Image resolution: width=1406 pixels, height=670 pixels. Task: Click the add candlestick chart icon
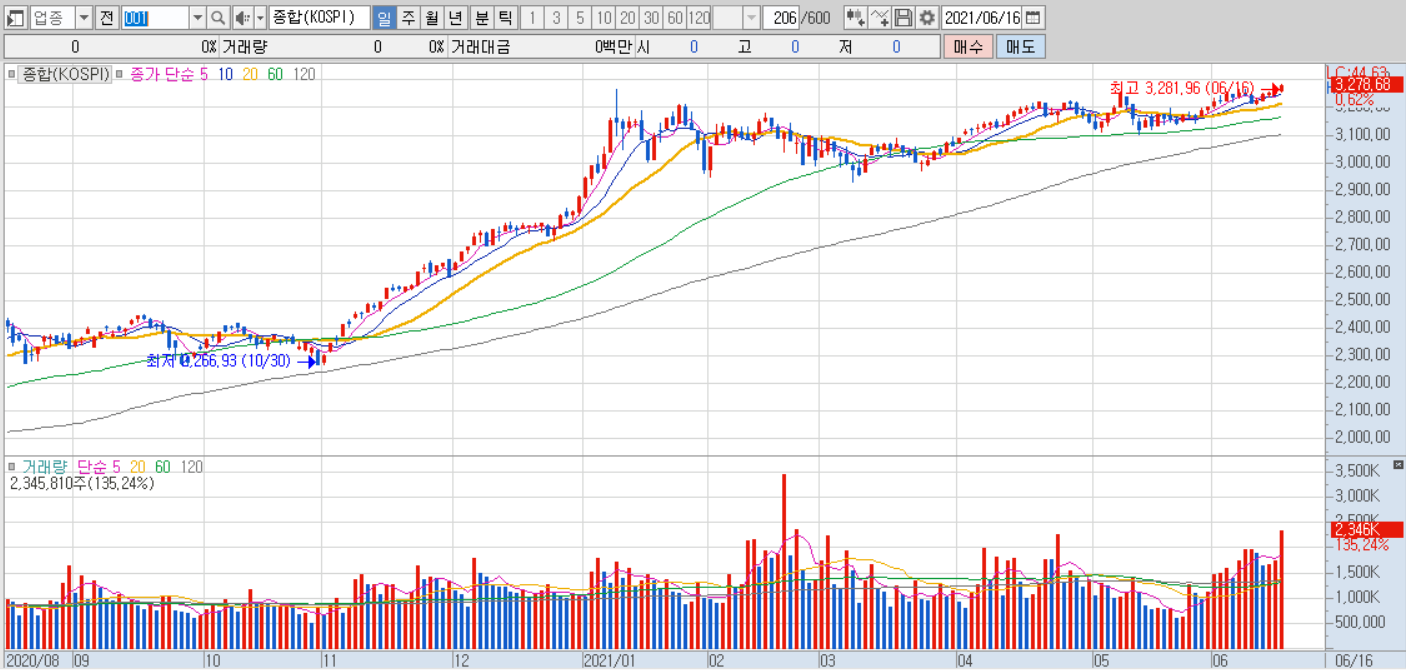tap(855, 18)
